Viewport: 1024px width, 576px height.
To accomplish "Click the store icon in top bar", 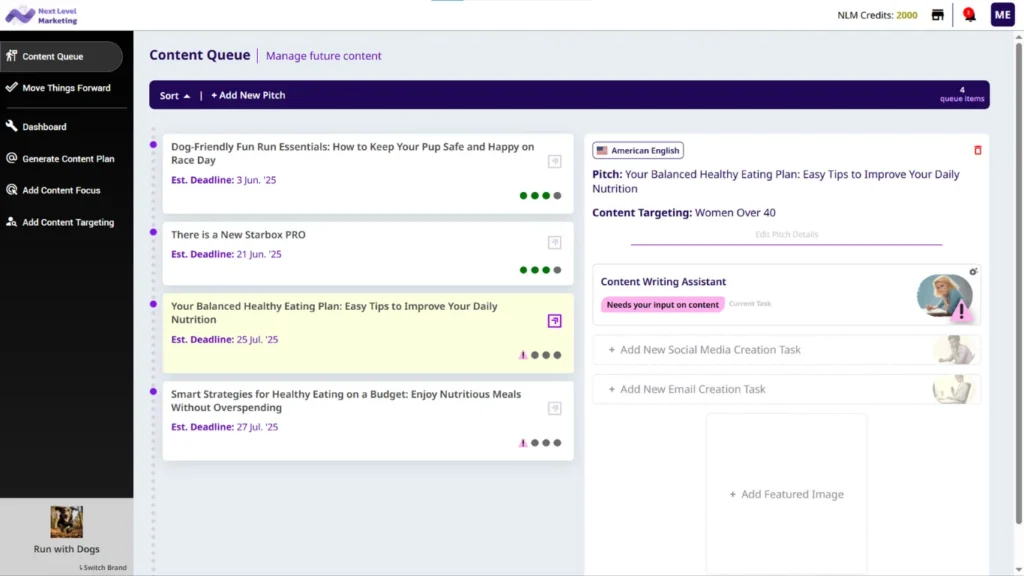I will point(937,15).
